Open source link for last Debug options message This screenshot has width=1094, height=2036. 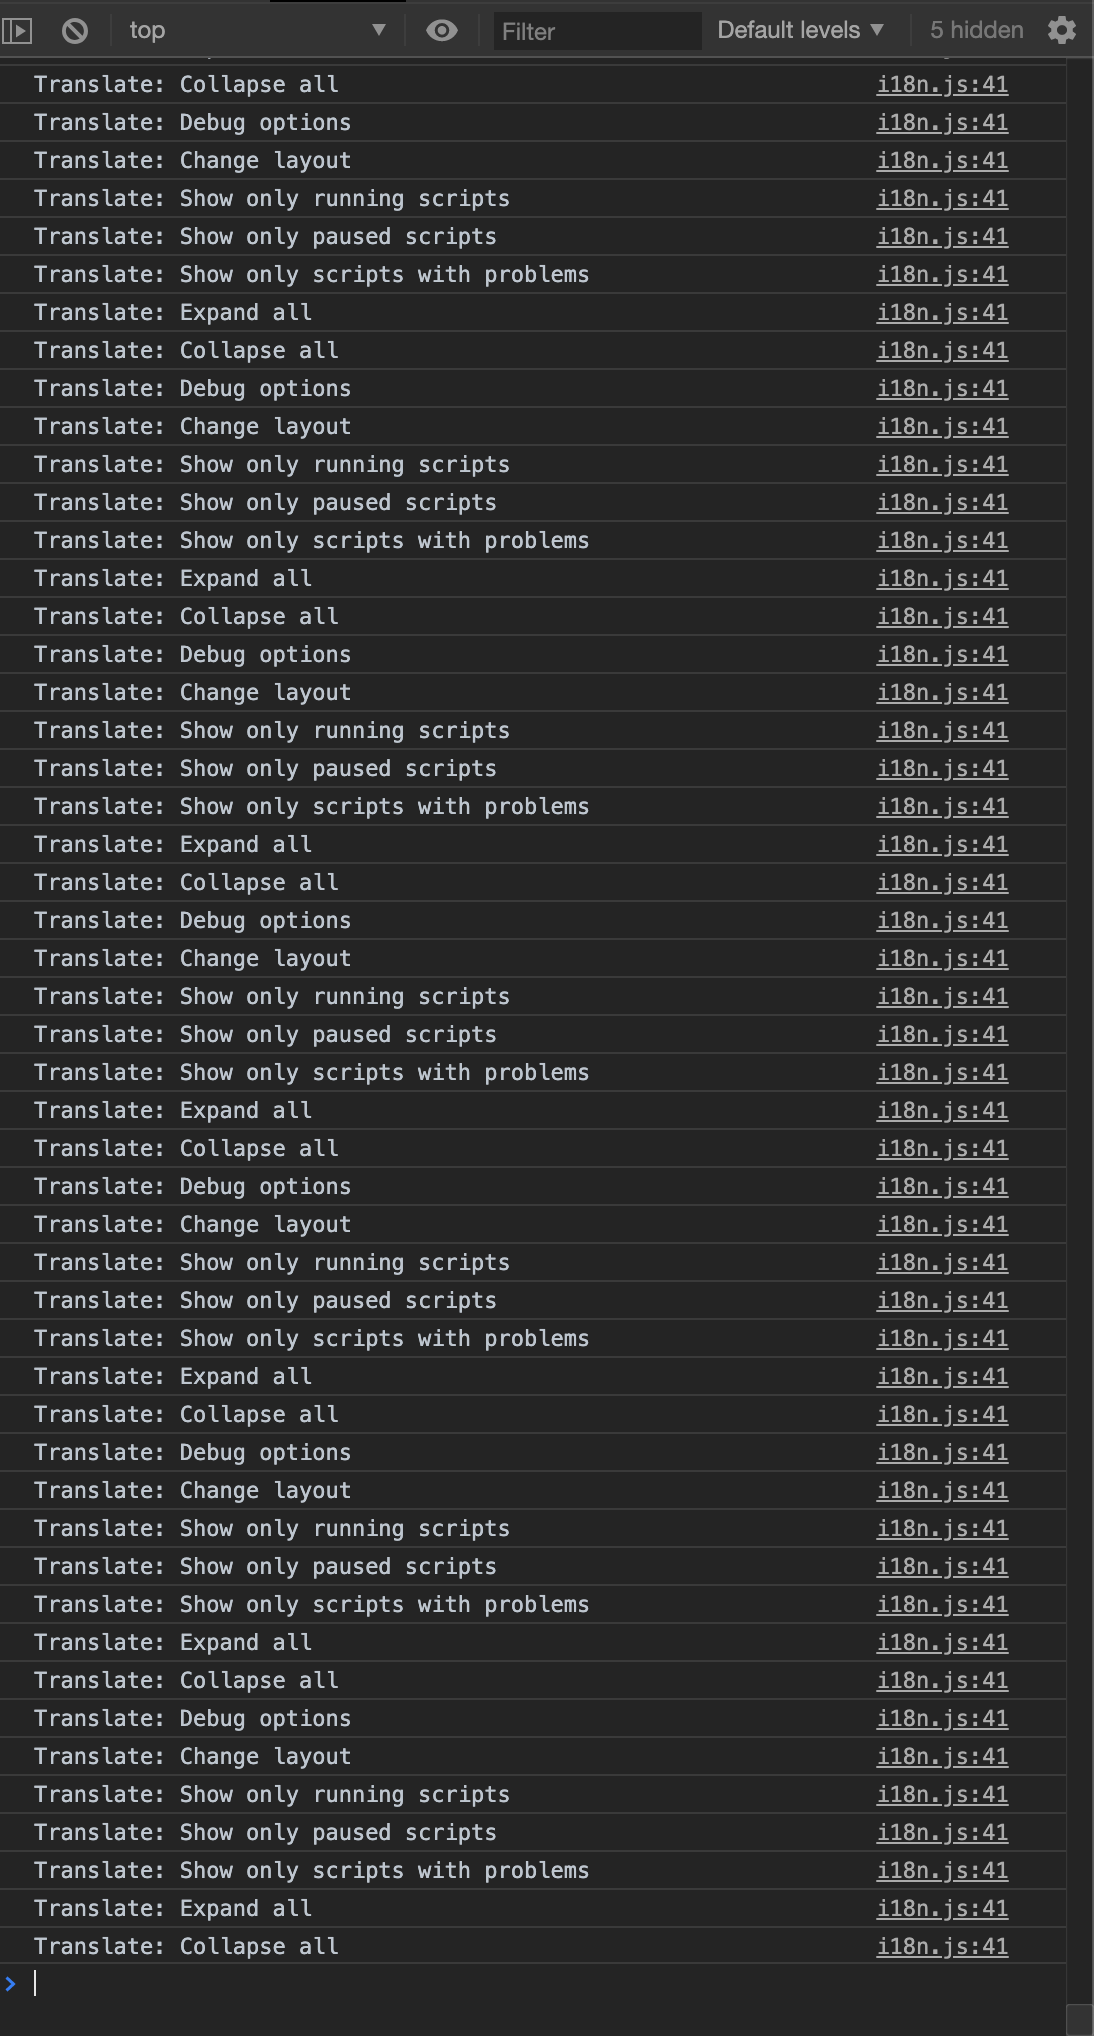[942, 1719]
